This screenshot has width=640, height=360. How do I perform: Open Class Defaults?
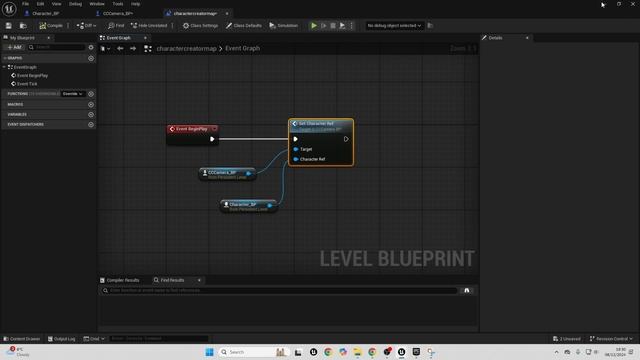click(x=244, y=26)
